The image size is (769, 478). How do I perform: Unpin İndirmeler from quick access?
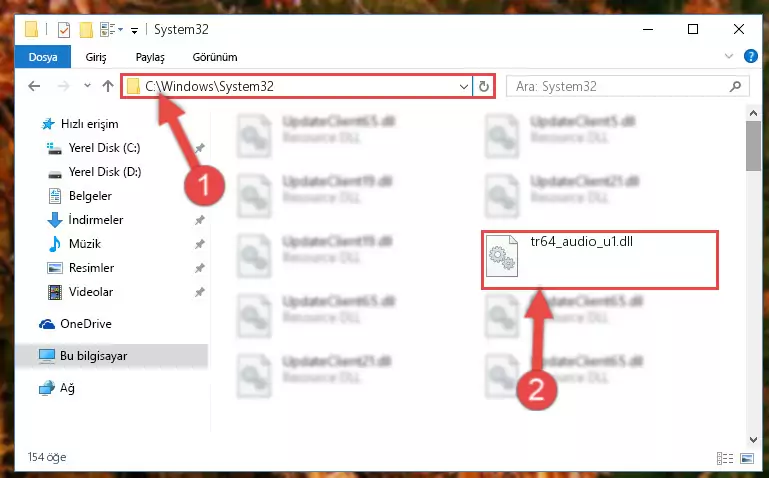200,220
